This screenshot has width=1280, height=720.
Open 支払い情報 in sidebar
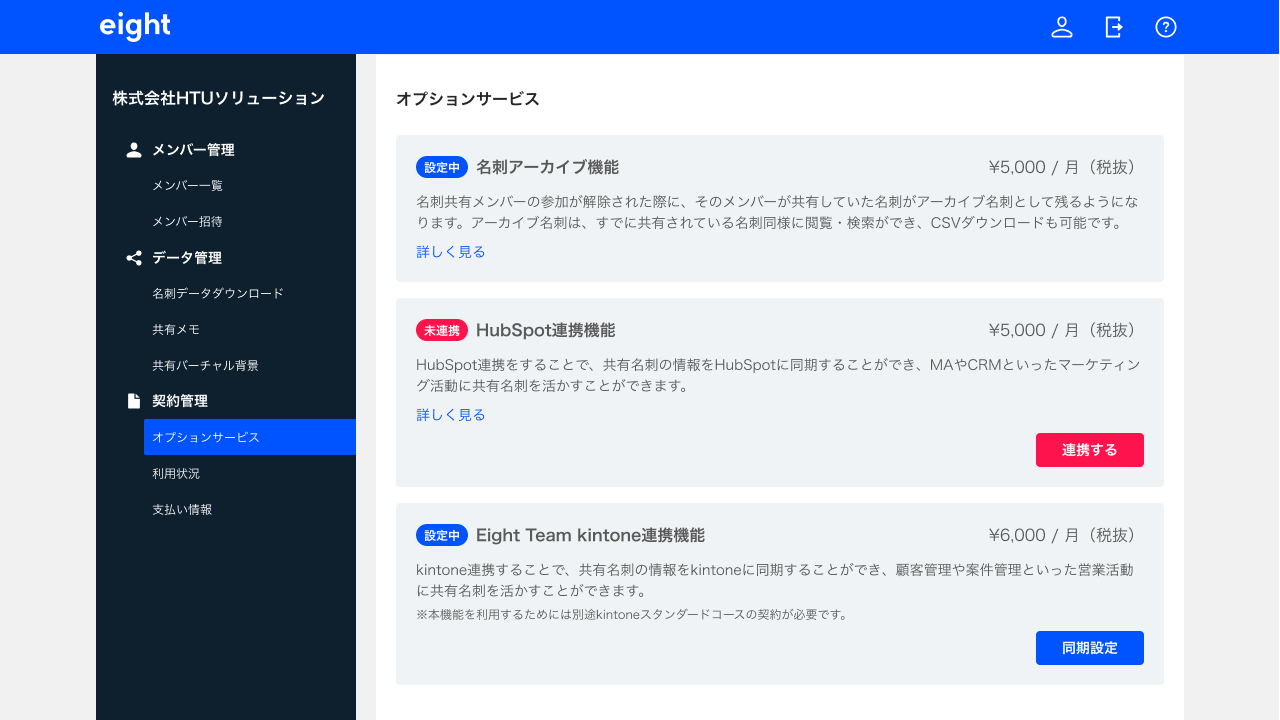click(x=182, y=510)
